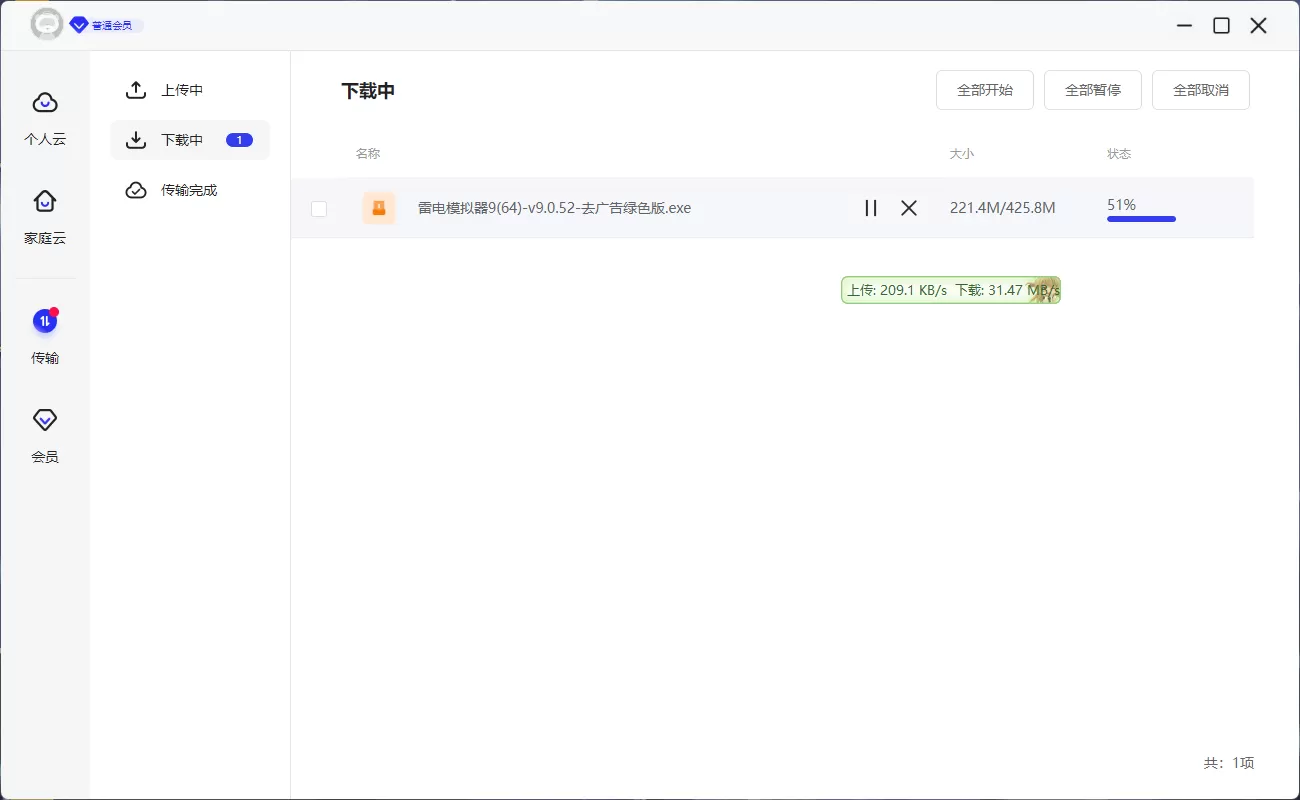Viewport: 1300px width, 800px height.
Task: Pause the 雷电模拟器 download
Action: coord(870,208)
